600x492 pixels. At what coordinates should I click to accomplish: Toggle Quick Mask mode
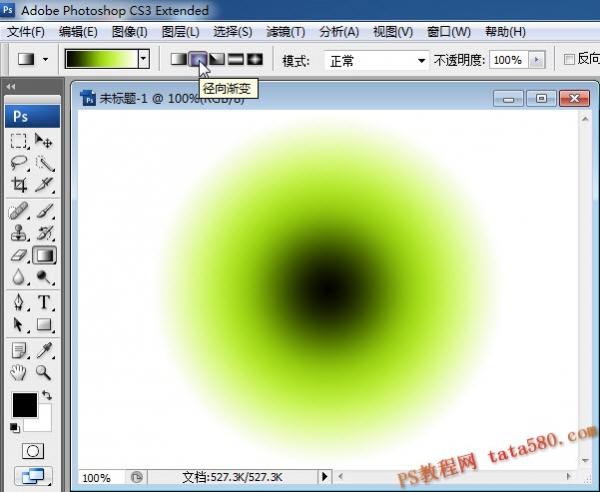[33, 451]
